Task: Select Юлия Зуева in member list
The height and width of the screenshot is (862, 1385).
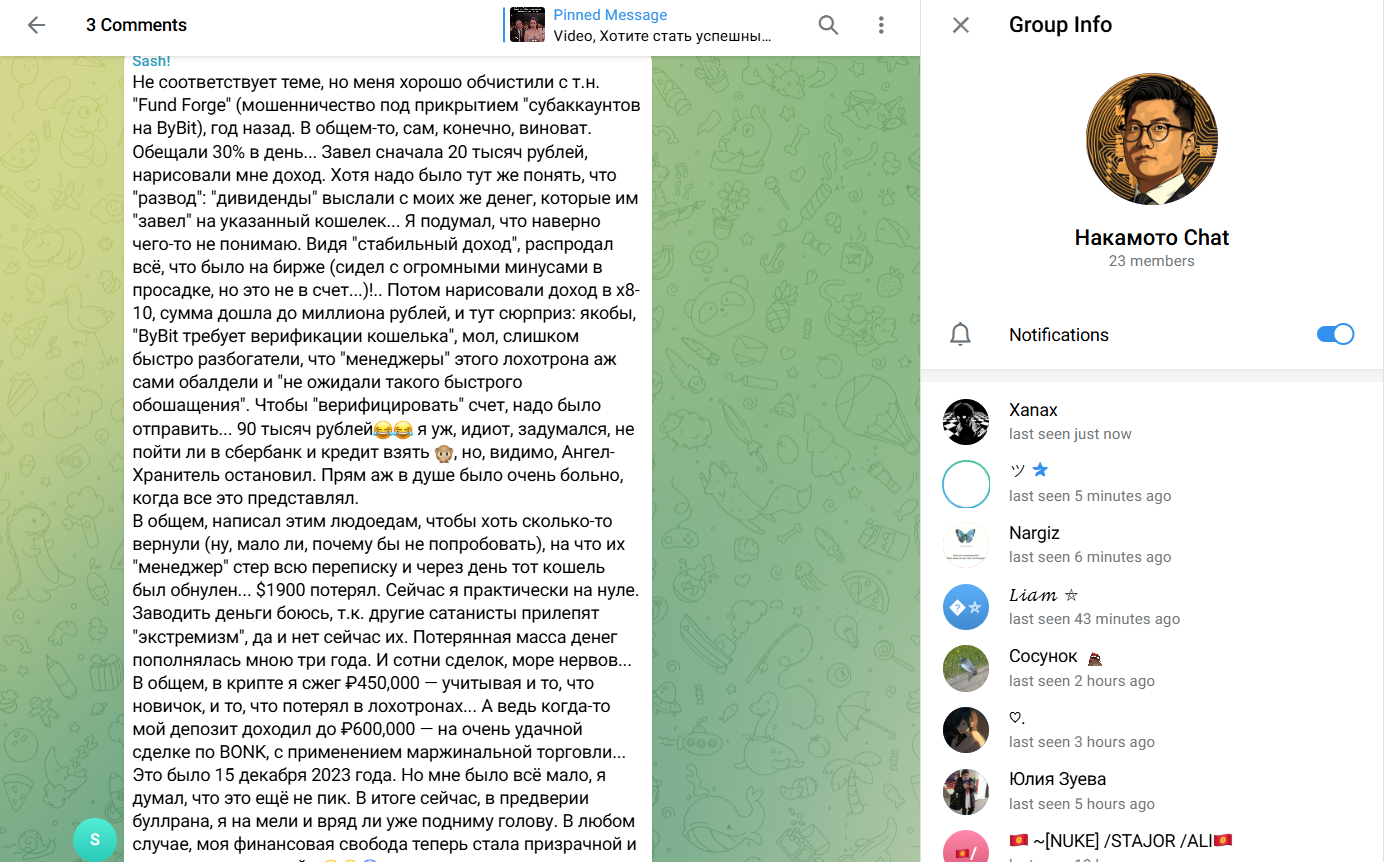Action: [x=1152, y=791]
